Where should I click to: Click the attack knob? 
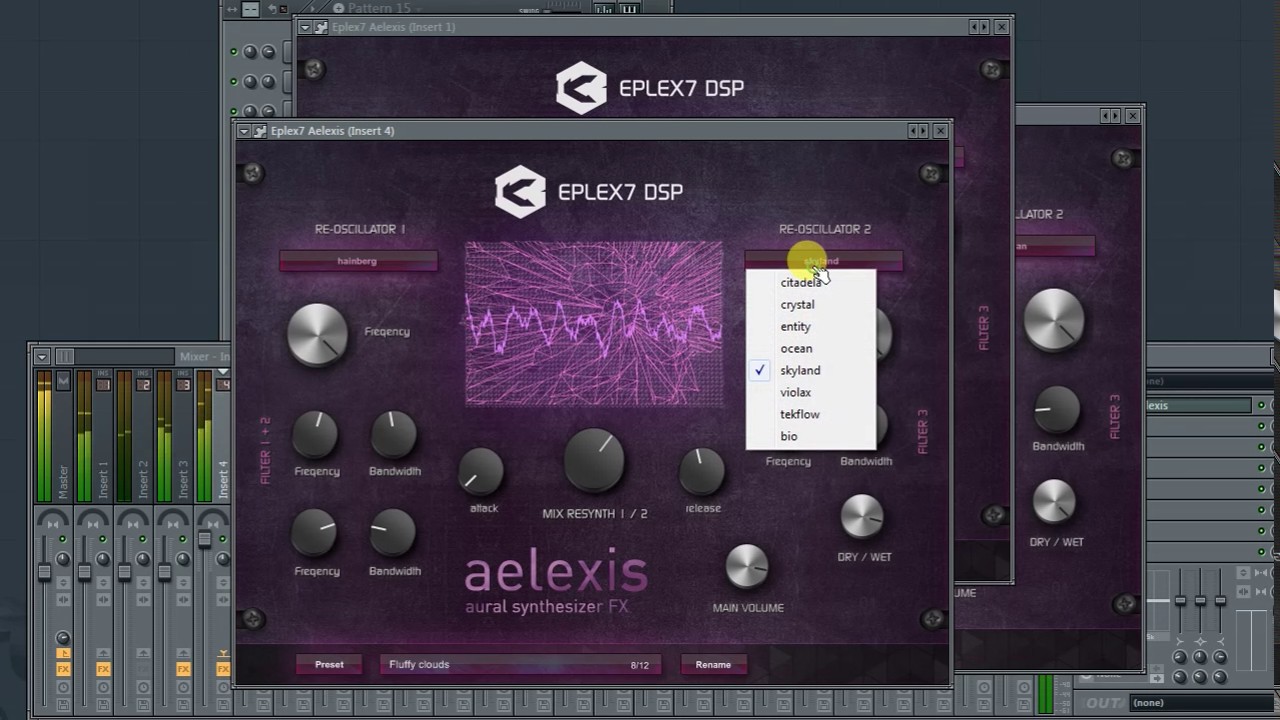(481, 472)
